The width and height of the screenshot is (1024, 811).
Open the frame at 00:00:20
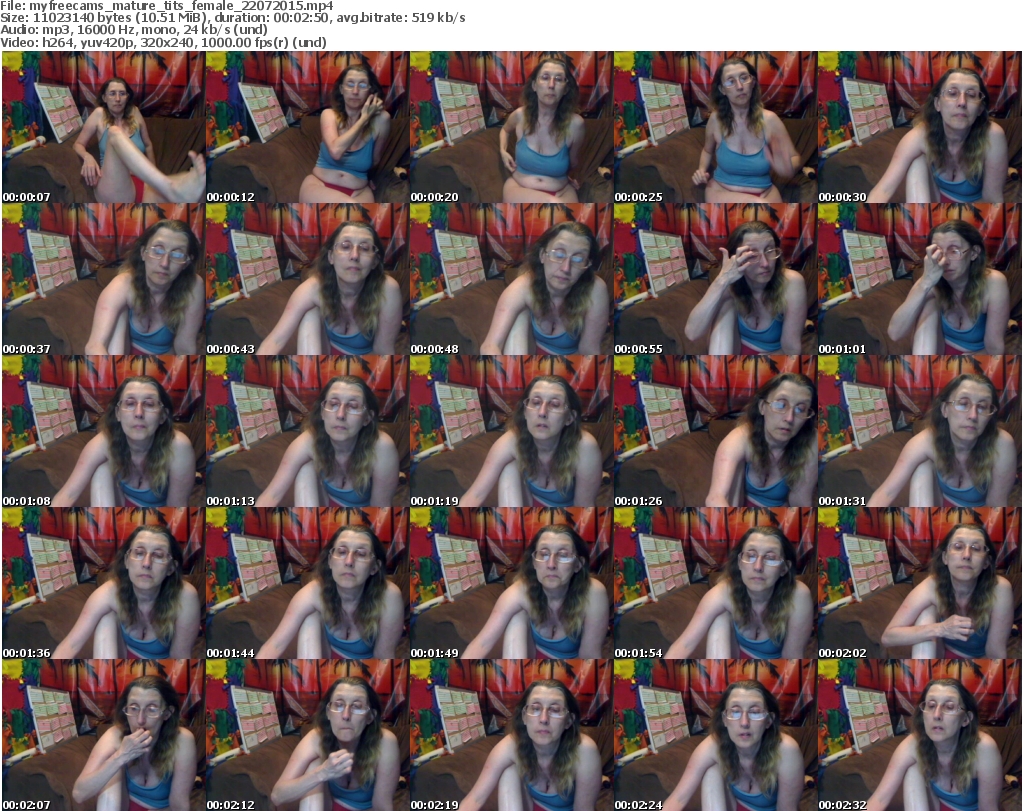point(511,127)
